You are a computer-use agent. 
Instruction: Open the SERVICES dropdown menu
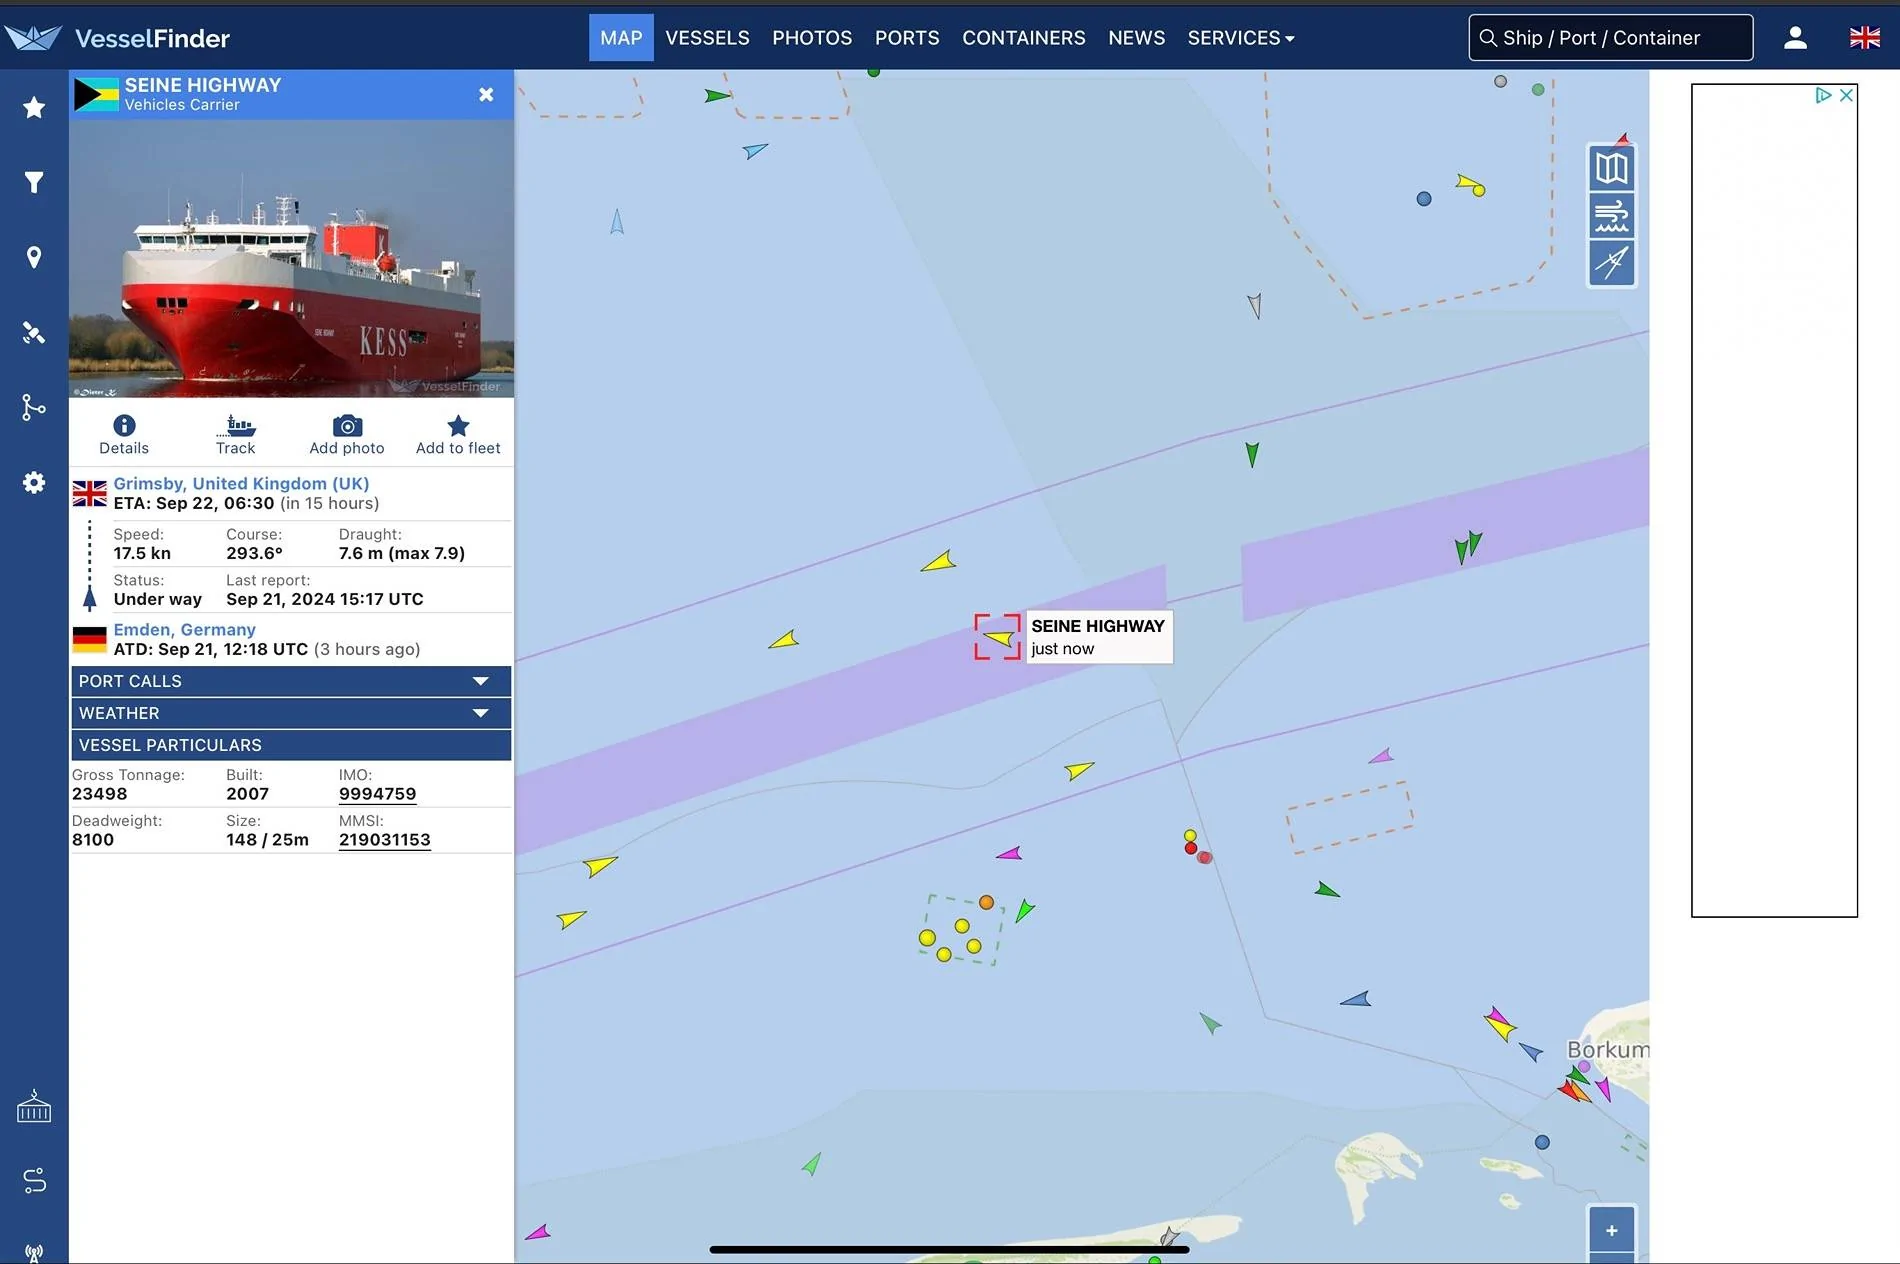[x=1241, y=38]
